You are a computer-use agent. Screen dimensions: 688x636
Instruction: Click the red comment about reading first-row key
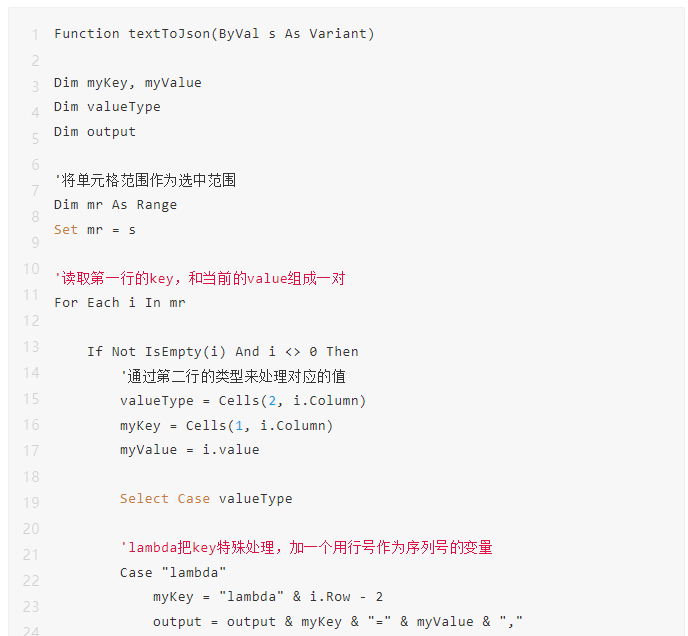[200, 278]
